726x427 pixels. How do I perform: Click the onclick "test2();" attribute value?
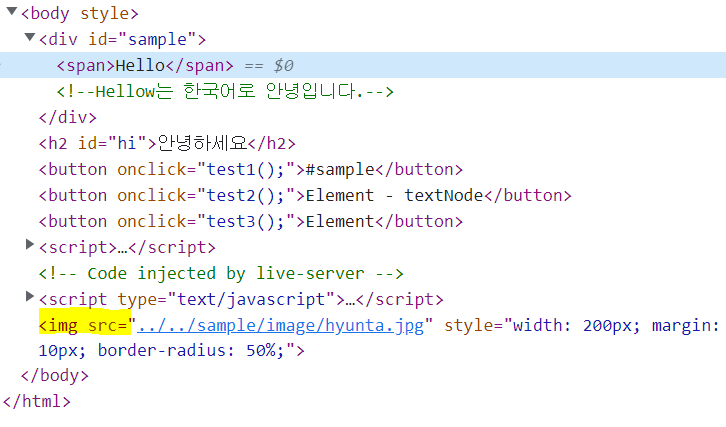coord(245,195)
